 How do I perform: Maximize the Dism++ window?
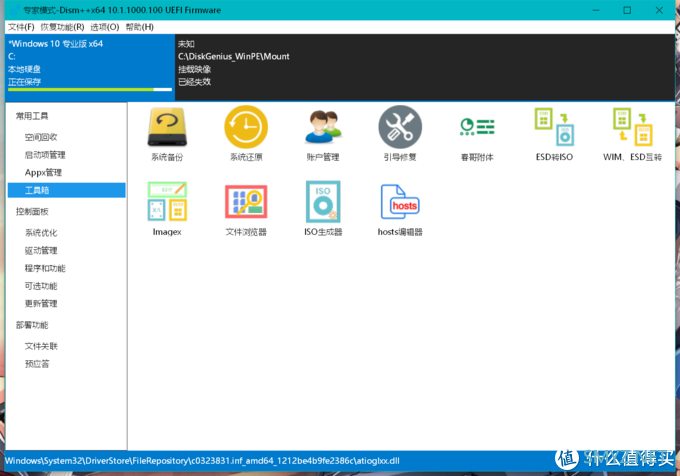point(627,10)
